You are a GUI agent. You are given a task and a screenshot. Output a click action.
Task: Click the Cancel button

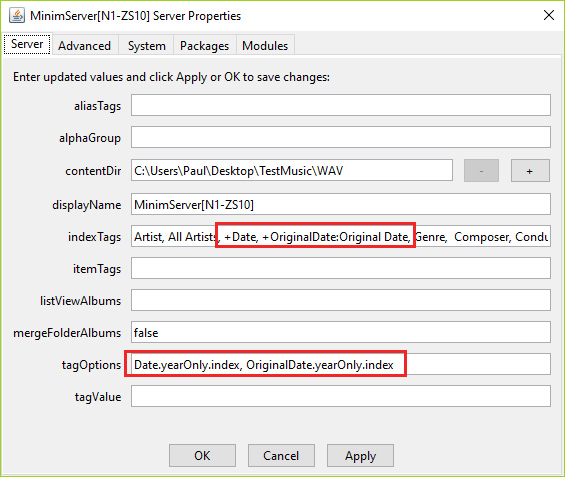[281, 455]
